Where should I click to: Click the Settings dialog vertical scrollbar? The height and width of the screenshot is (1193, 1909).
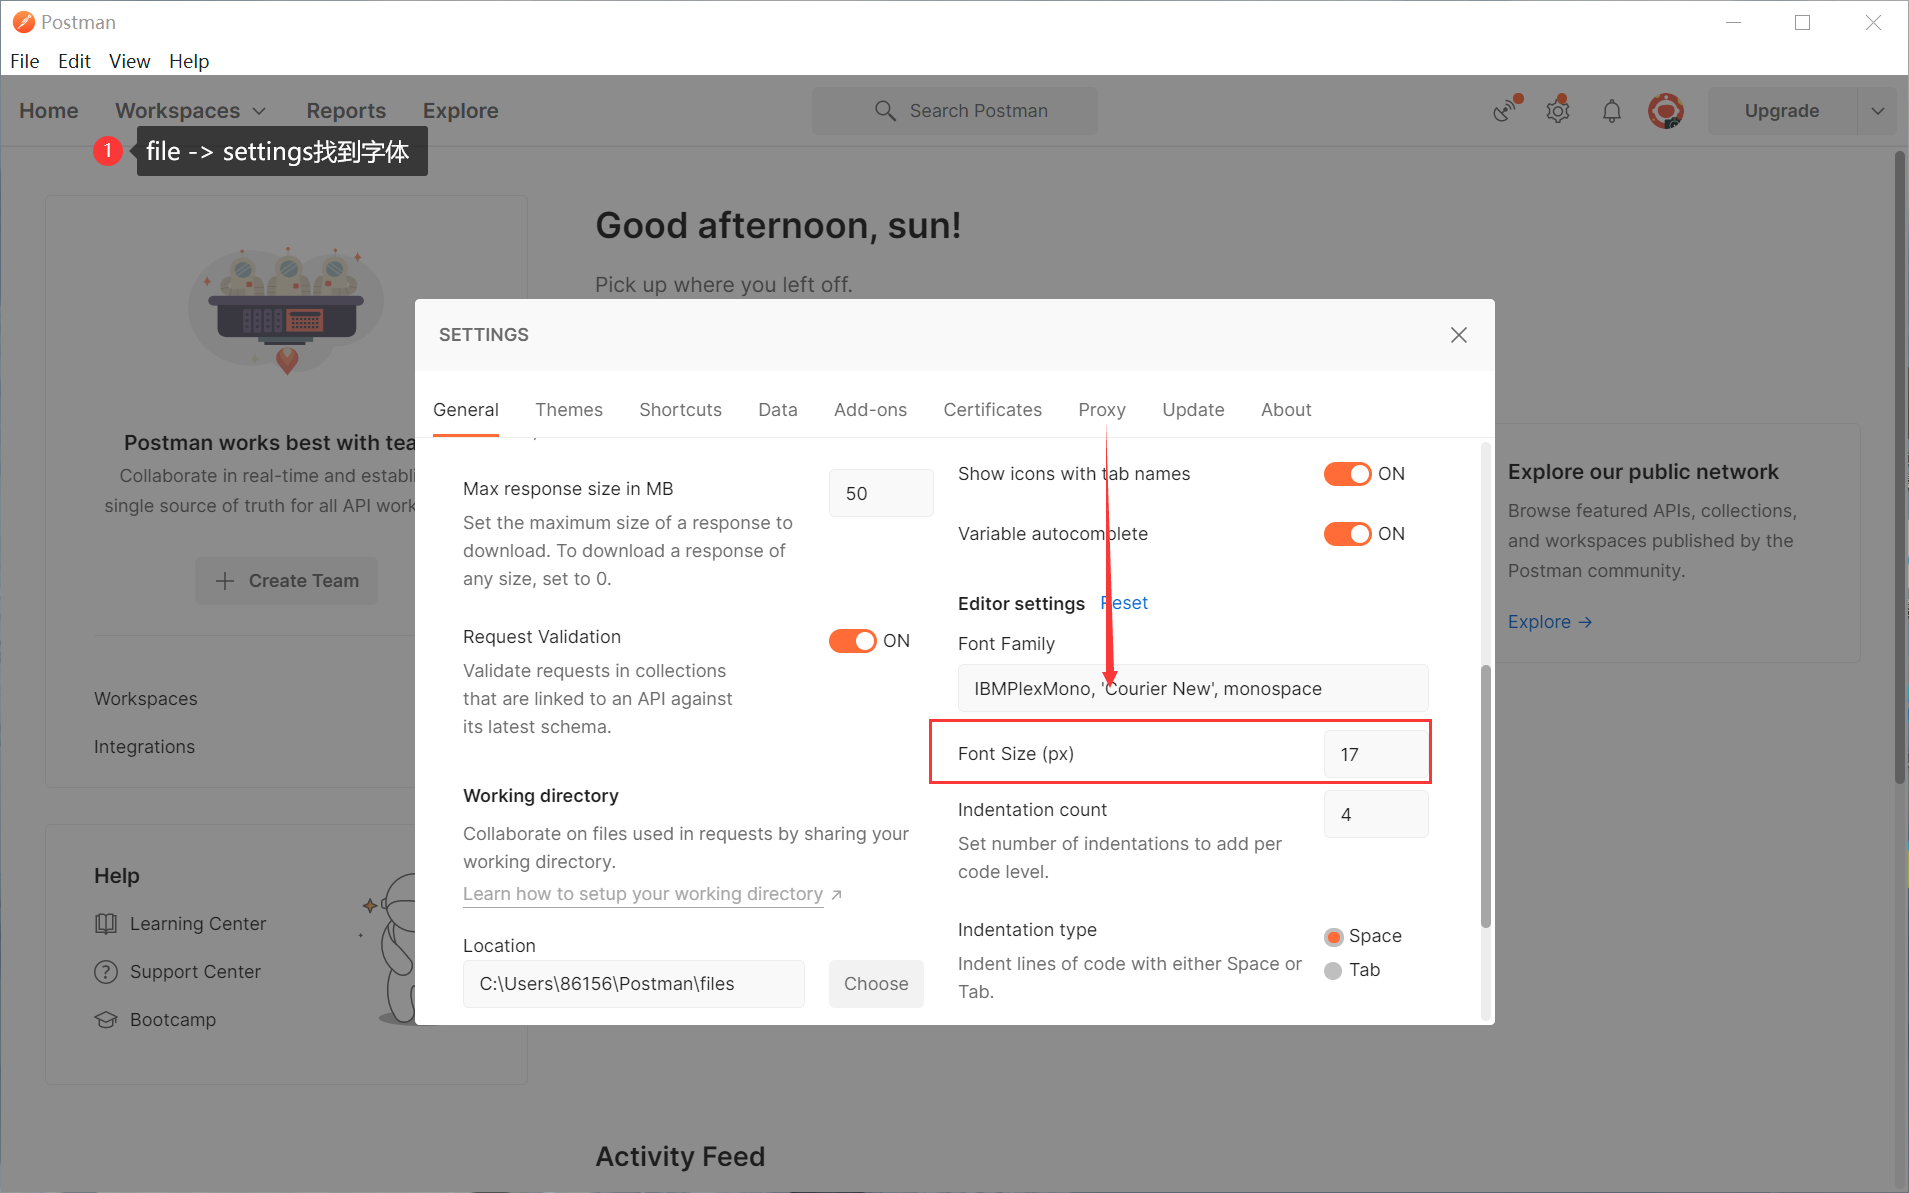point(1486,796)
